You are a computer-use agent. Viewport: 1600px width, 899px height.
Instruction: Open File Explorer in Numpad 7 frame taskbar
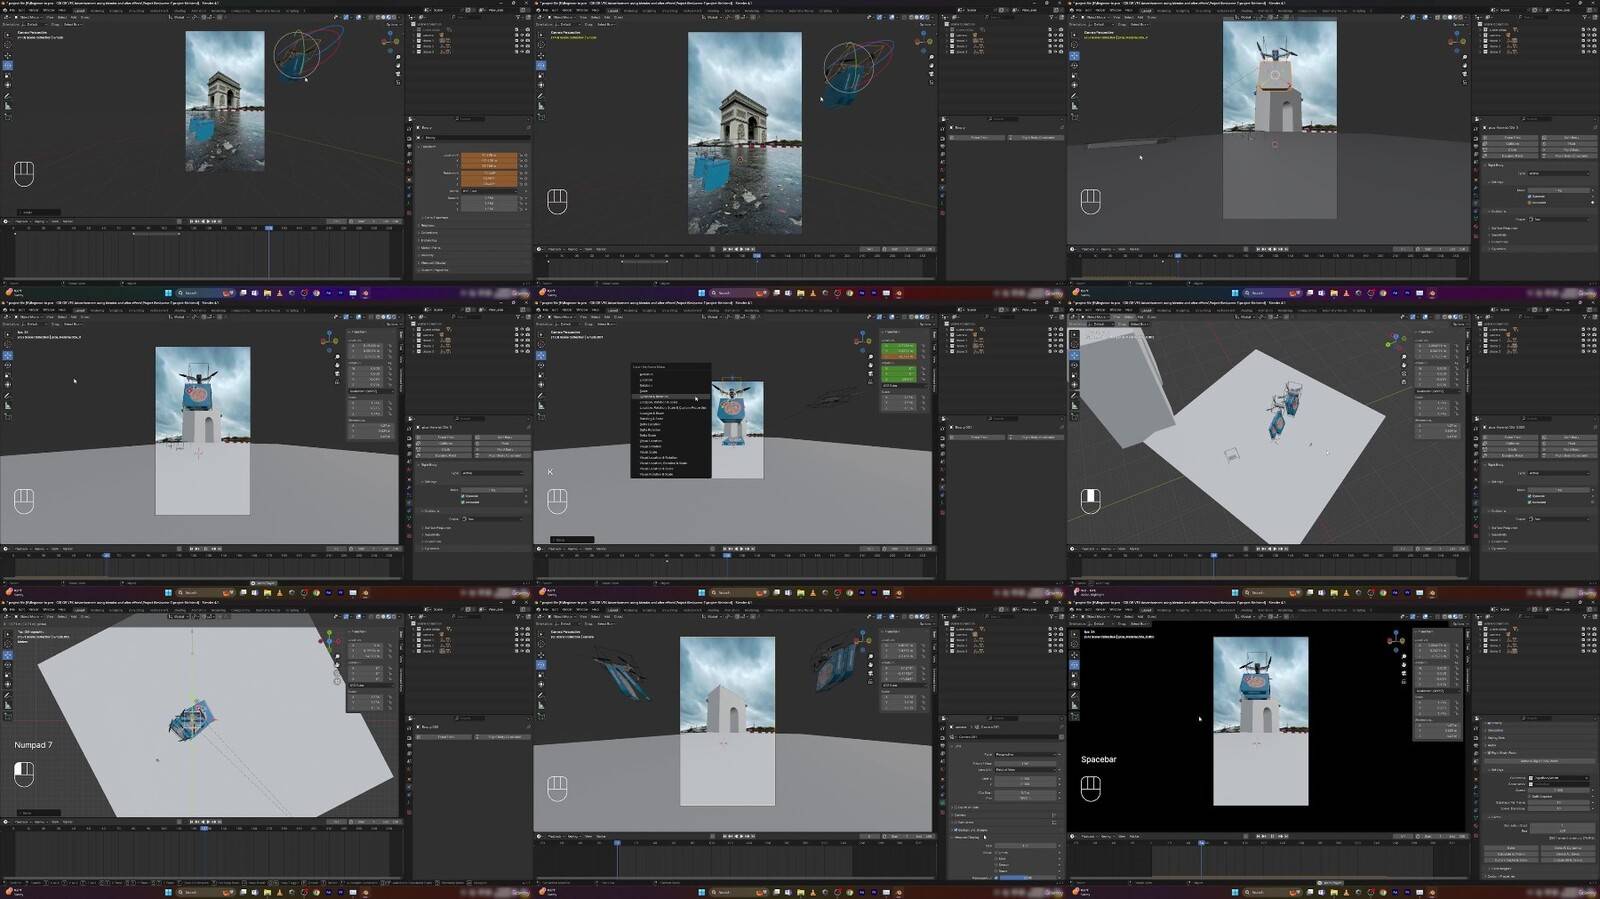(267, 892)
